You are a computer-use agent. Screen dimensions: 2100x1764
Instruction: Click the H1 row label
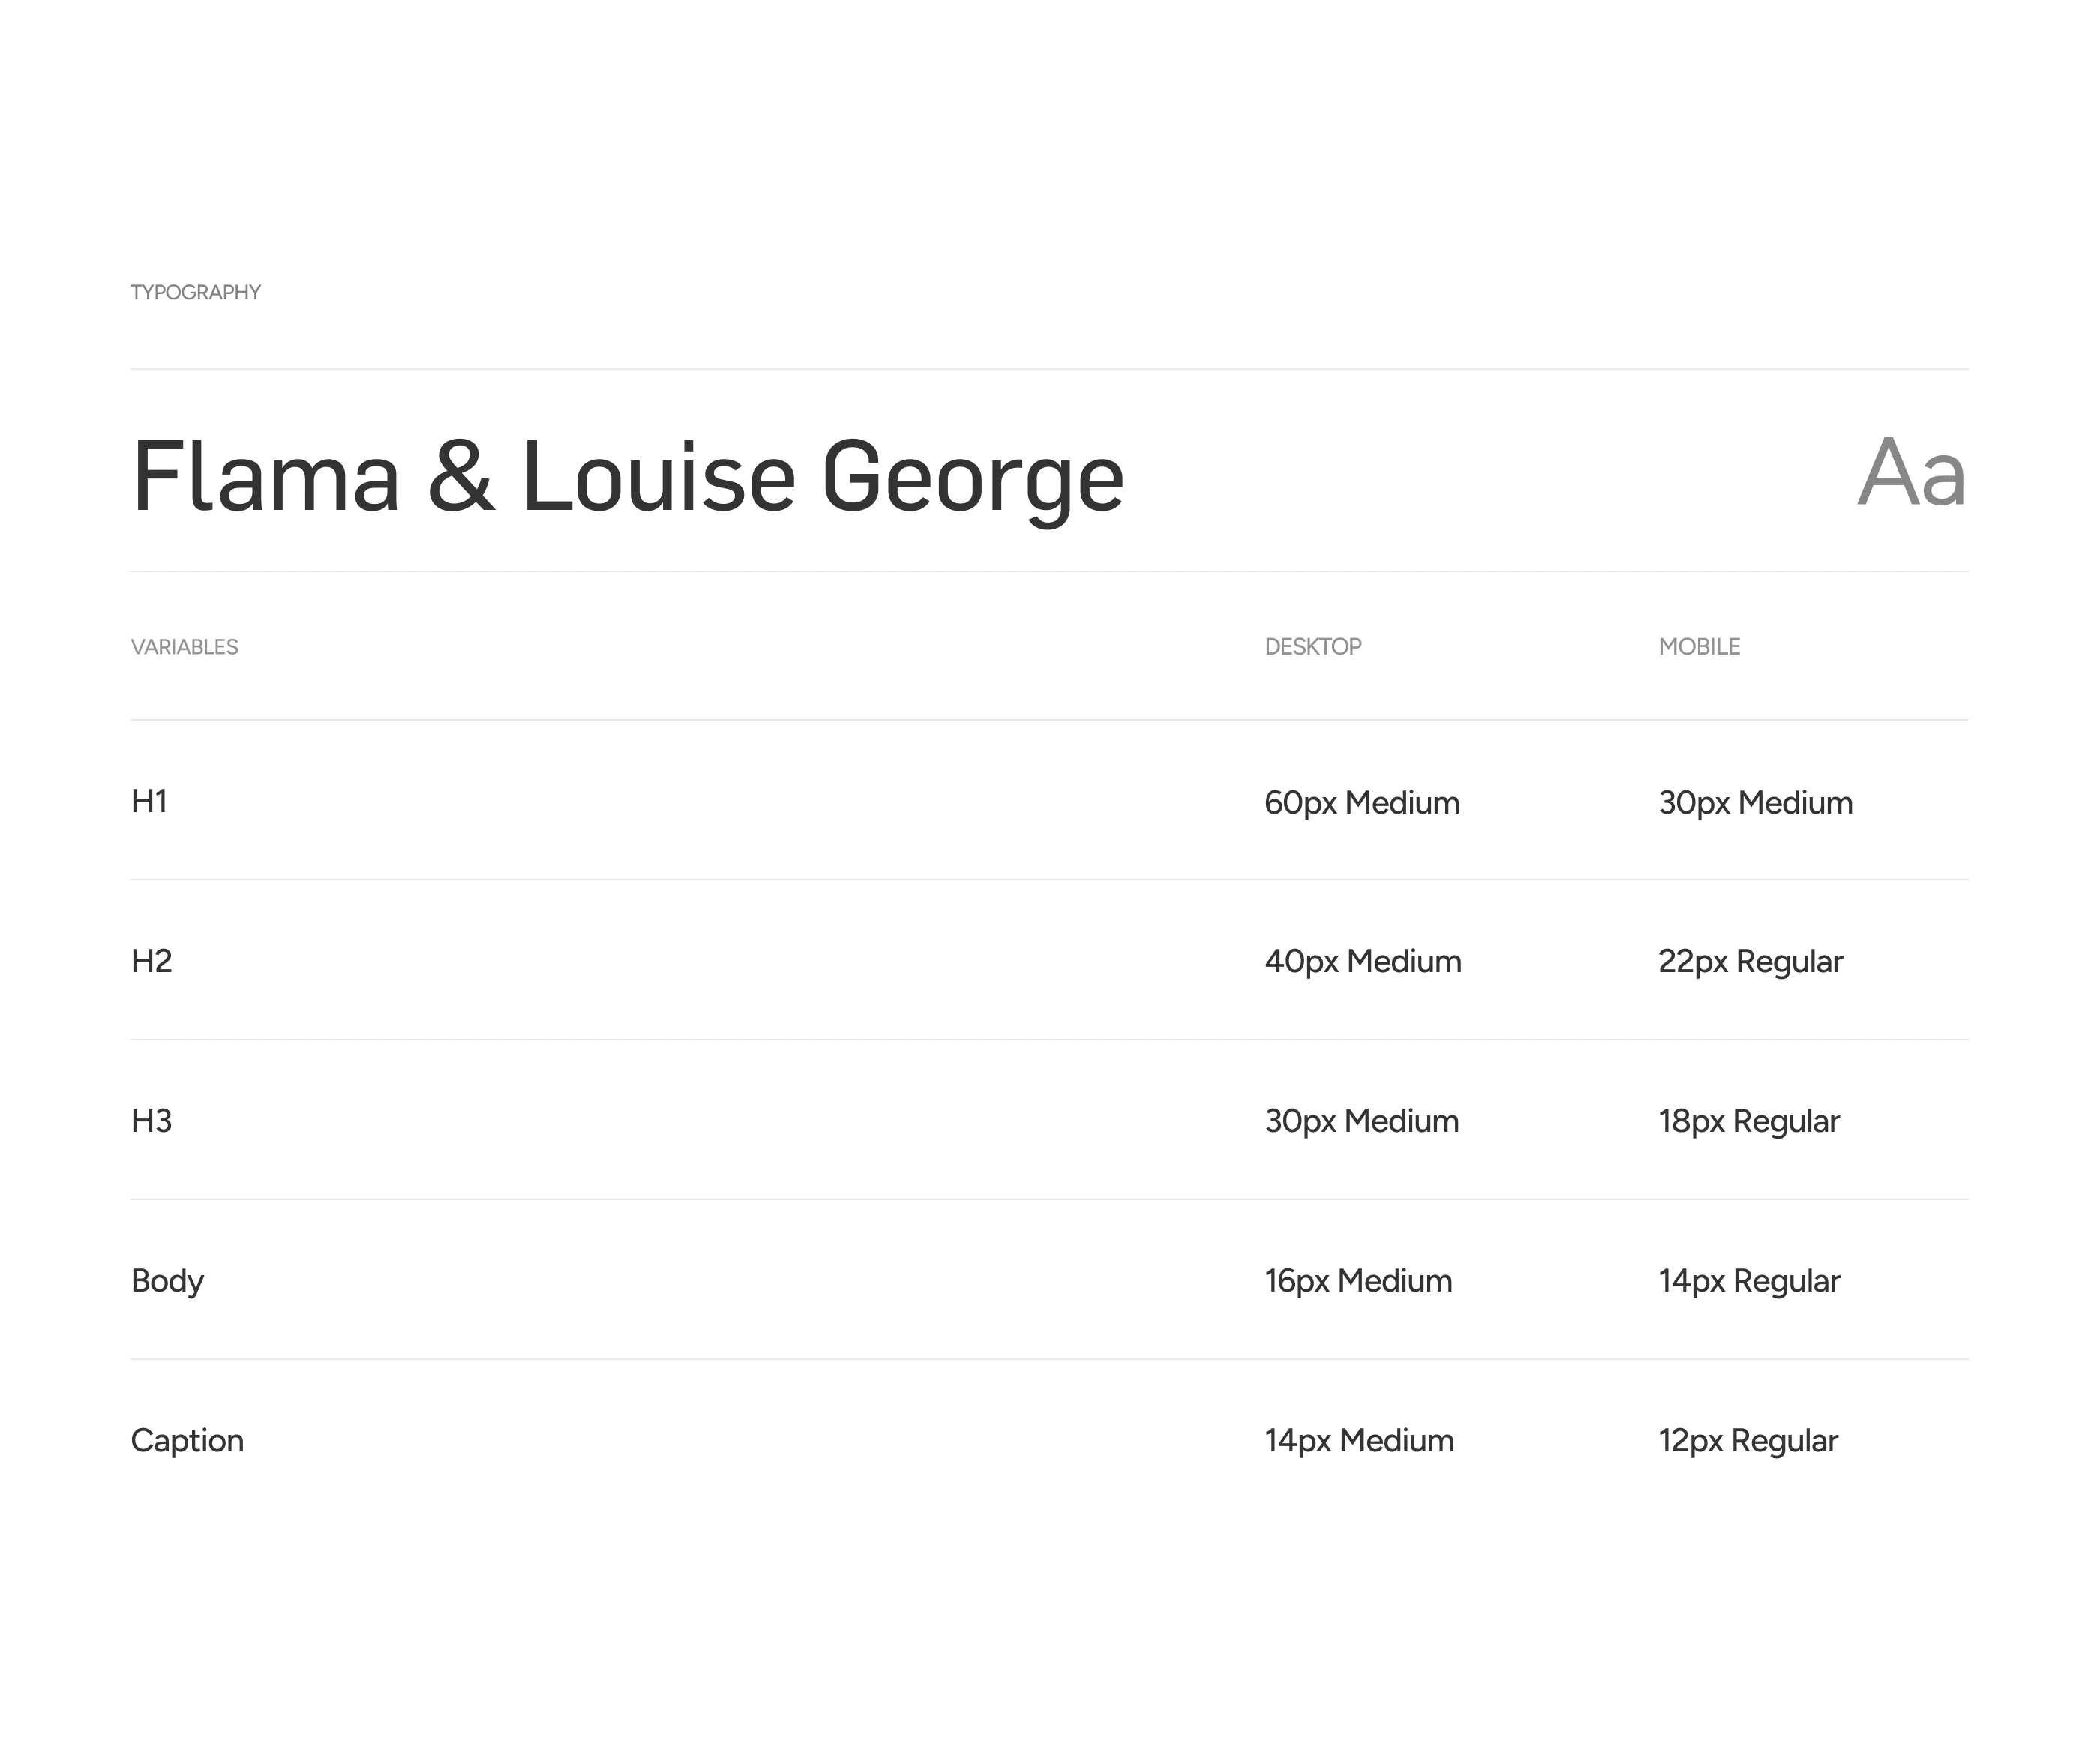(149, 801)
